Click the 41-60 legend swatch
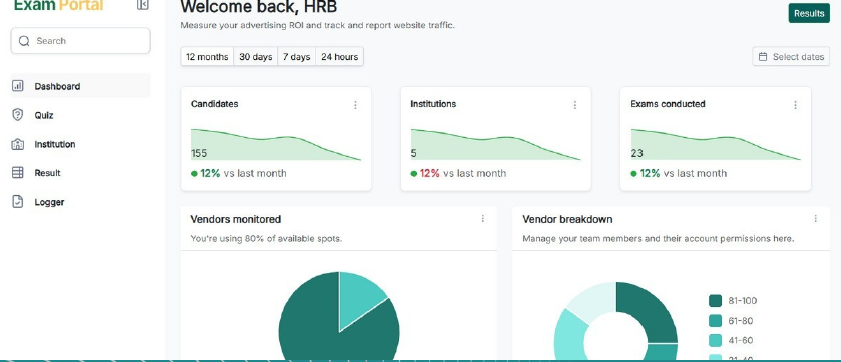 tap(715, 341)
